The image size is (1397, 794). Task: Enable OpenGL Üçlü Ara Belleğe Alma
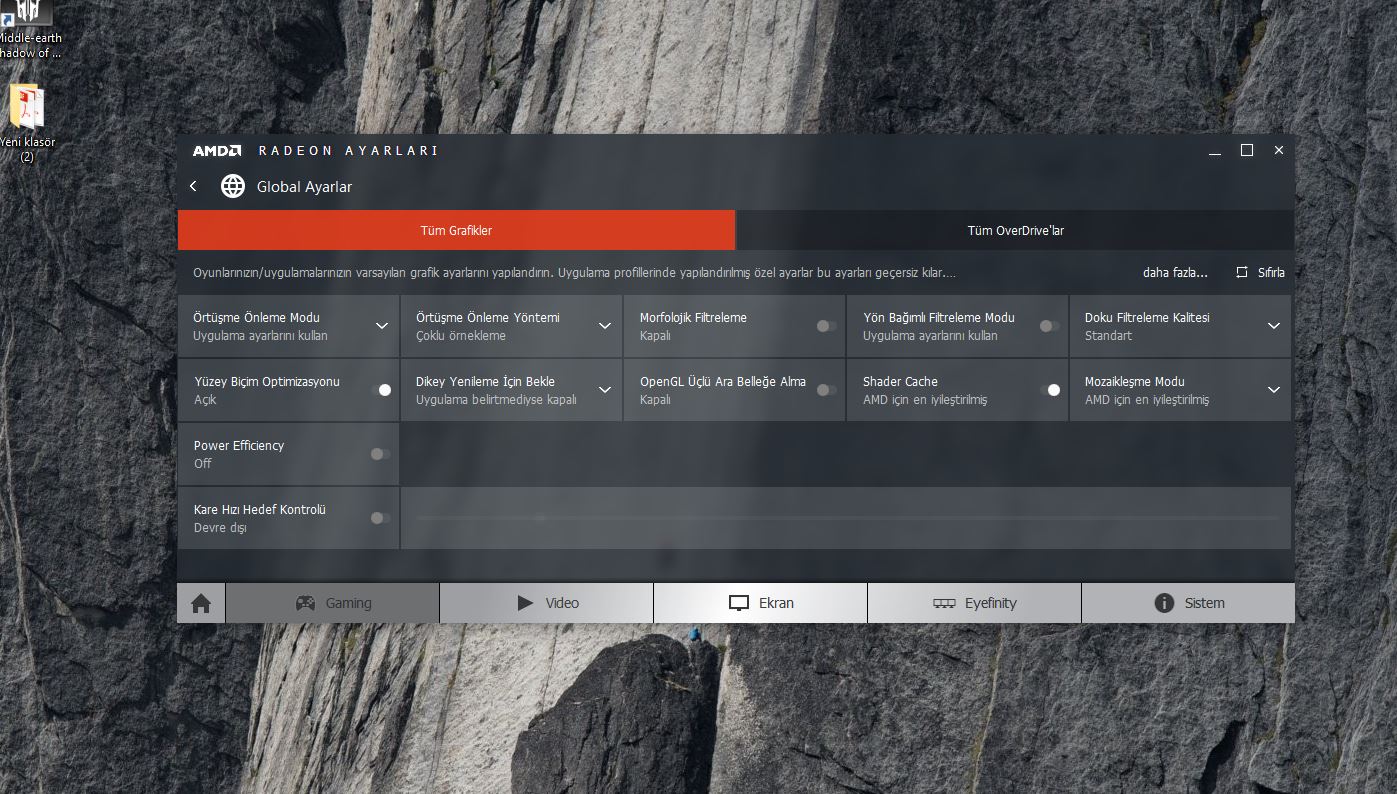point(827,390)
